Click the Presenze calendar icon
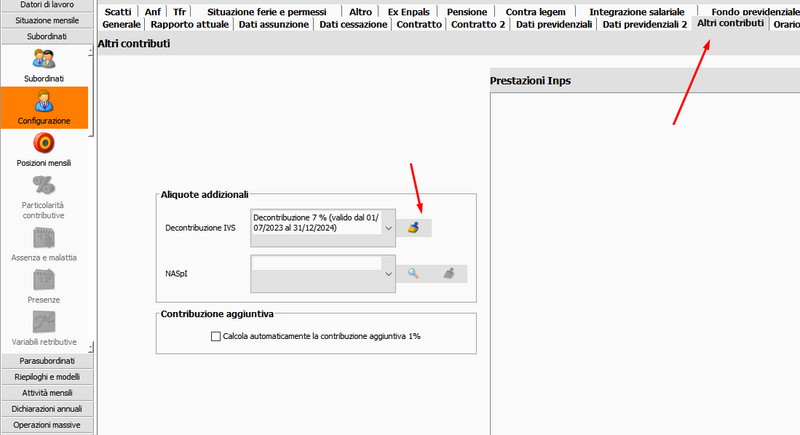Screen dimensions: 800x435 tap(43, 281)
